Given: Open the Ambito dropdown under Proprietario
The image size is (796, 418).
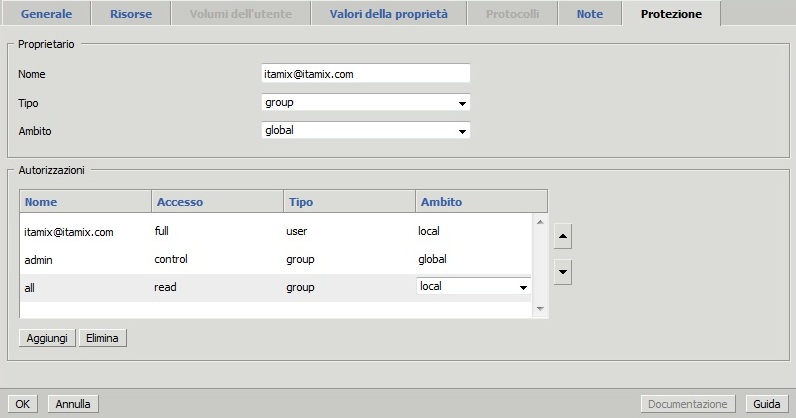Looking at the screenshot, I should 365,130.
